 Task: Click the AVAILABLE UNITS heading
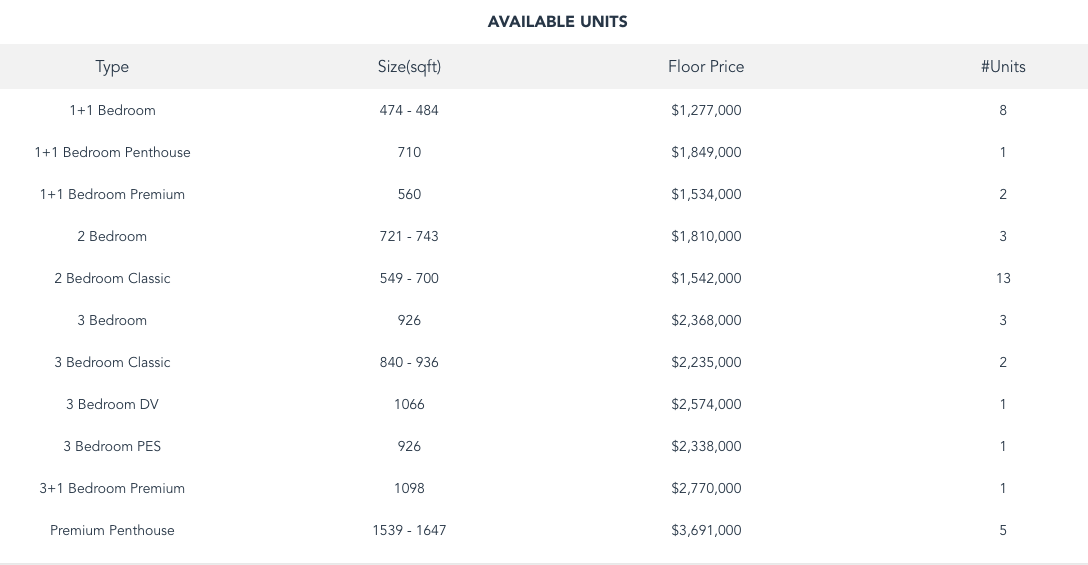pos(558,21)
